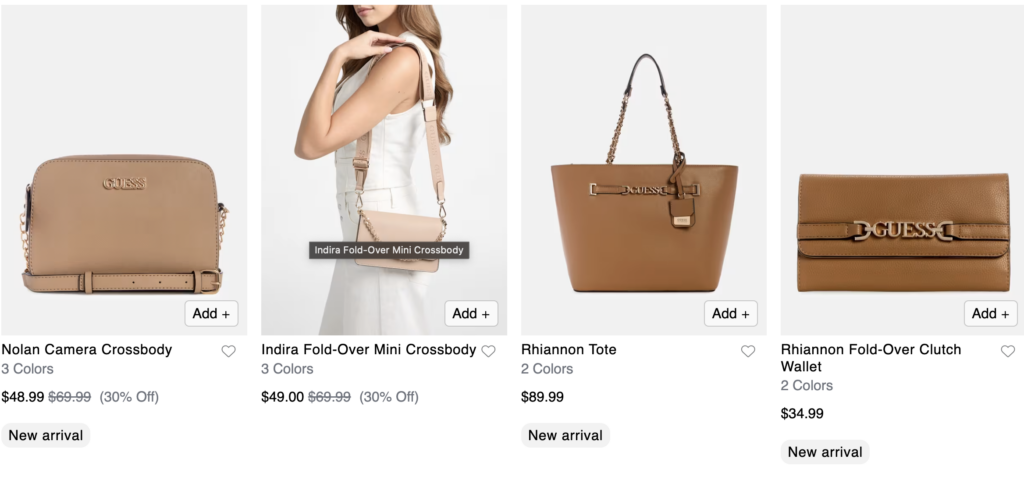Click New arrival badge under Rhiannon Tote
Viewport: 1024px width, 484px height.
[565, 435]
